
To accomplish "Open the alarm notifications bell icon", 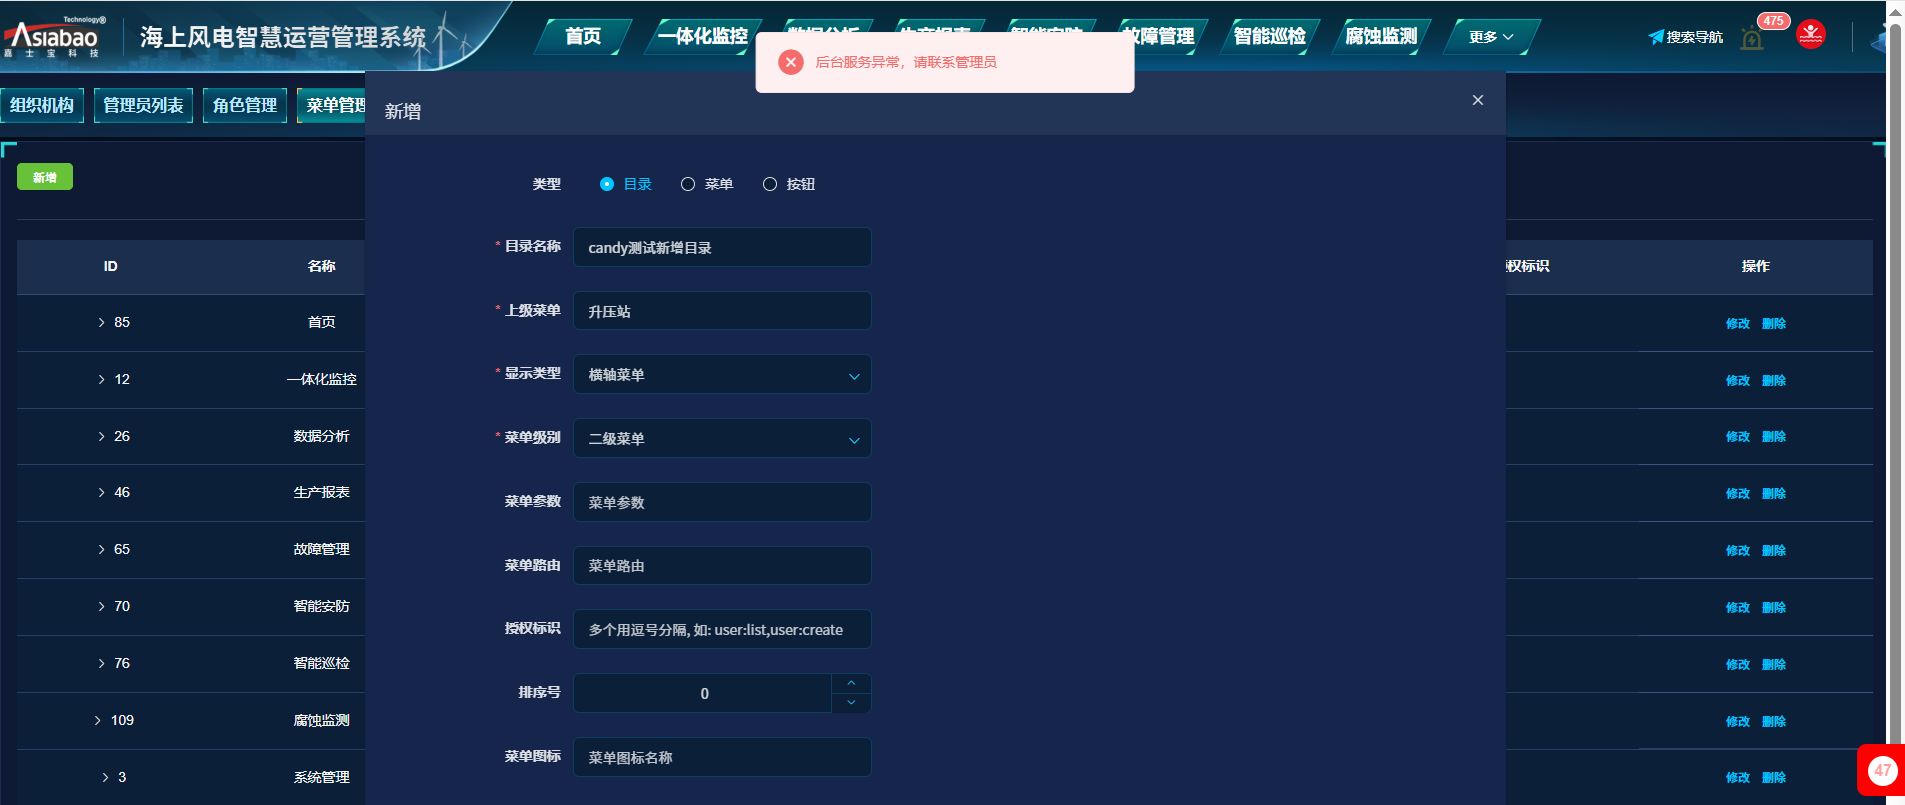I will point(1752,39).
